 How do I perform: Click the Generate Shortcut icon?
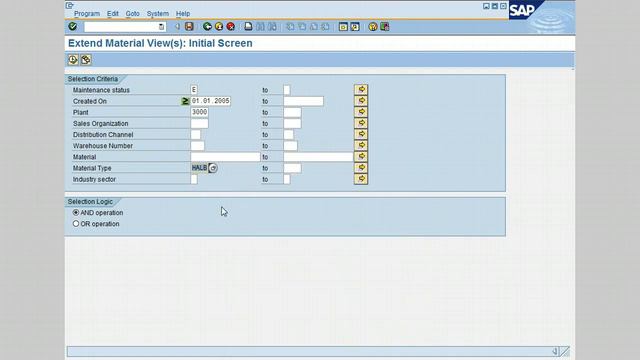pos(355,27)
